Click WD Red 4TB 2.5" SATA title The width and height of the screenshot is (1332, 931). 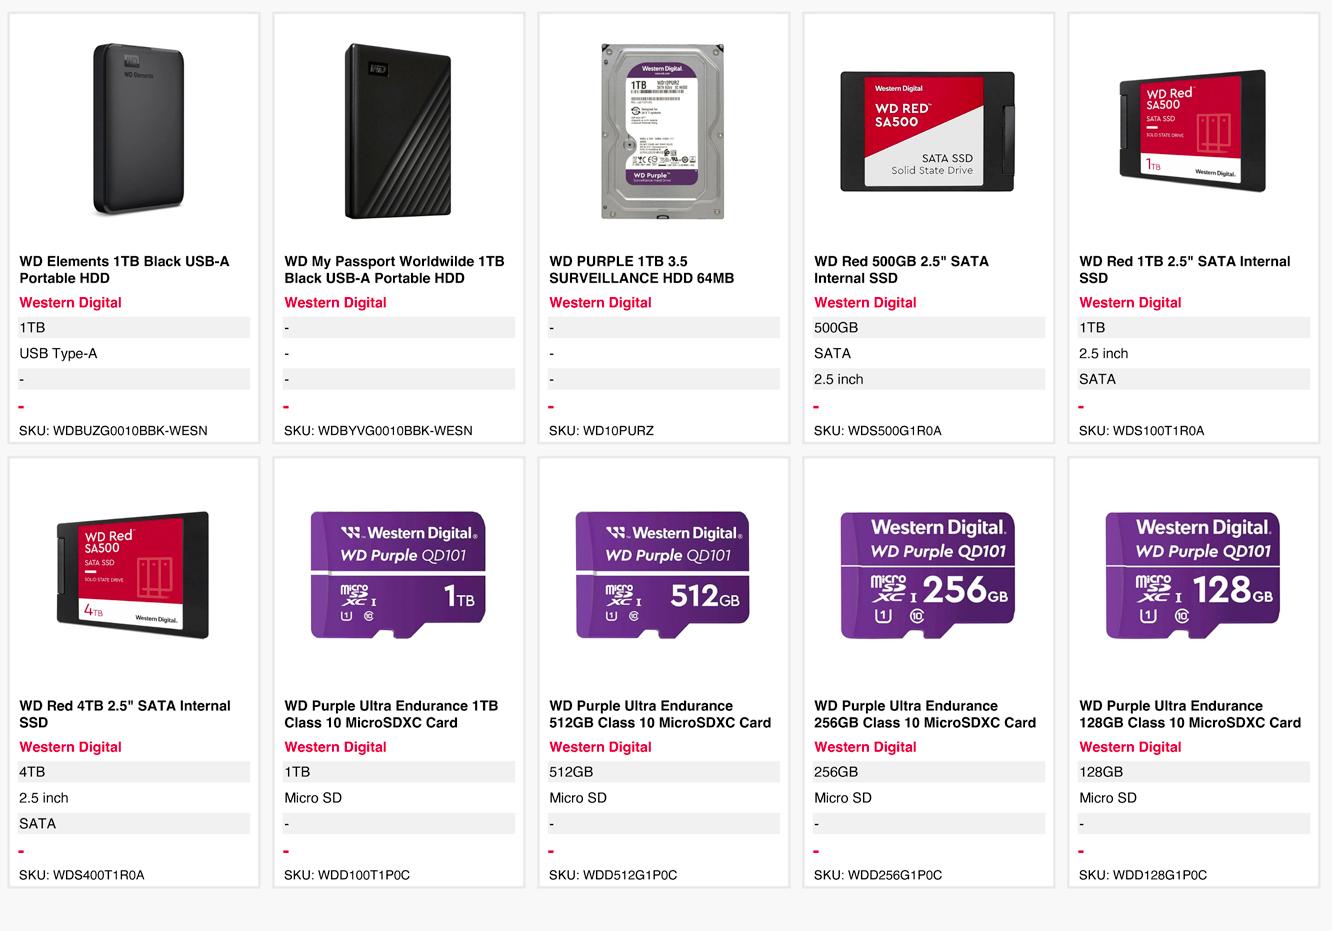click(125, 713)
